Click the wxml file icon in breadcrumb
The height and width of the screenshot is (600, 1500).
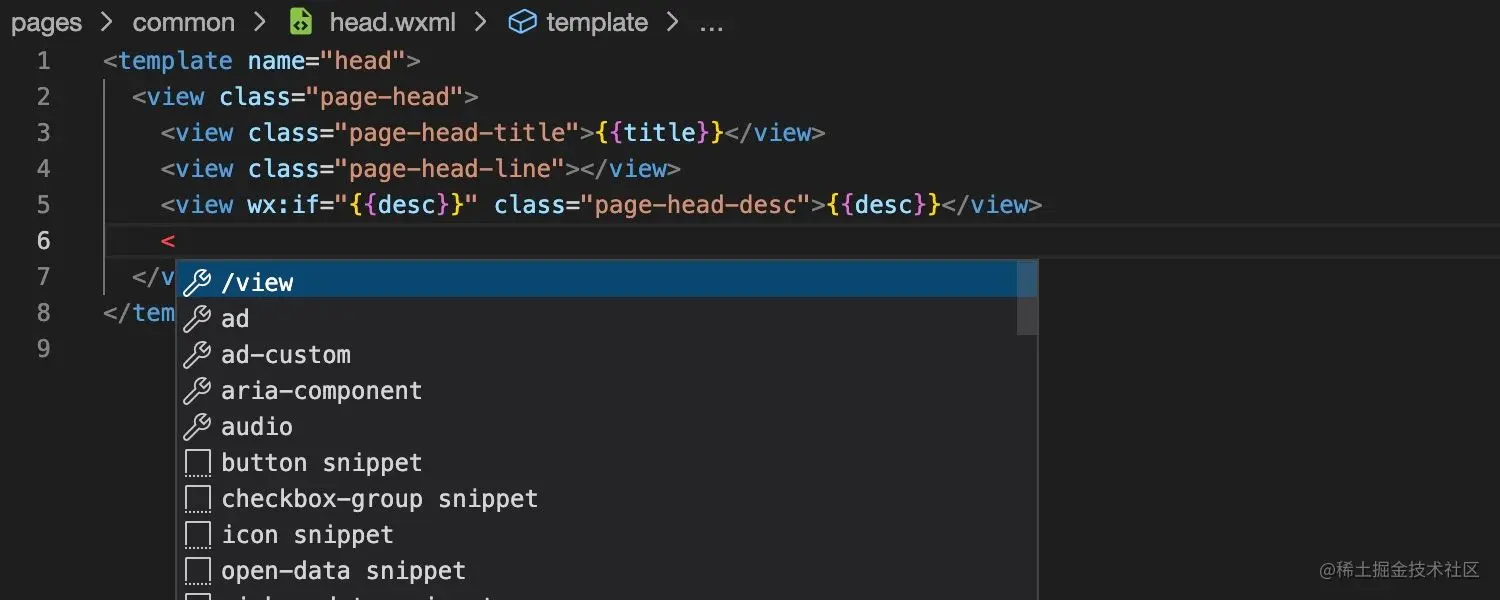coord(301,22)
